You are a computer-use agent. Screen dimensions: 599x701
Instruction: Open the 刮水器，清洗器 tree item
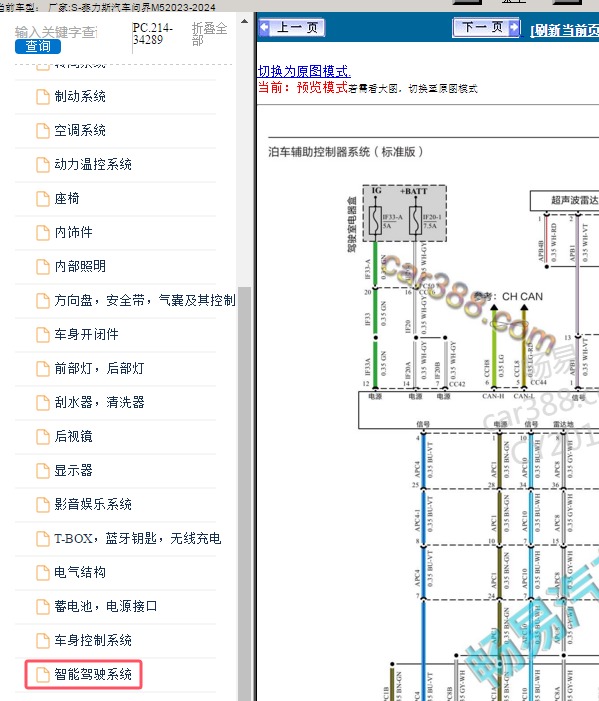(99, 402)
